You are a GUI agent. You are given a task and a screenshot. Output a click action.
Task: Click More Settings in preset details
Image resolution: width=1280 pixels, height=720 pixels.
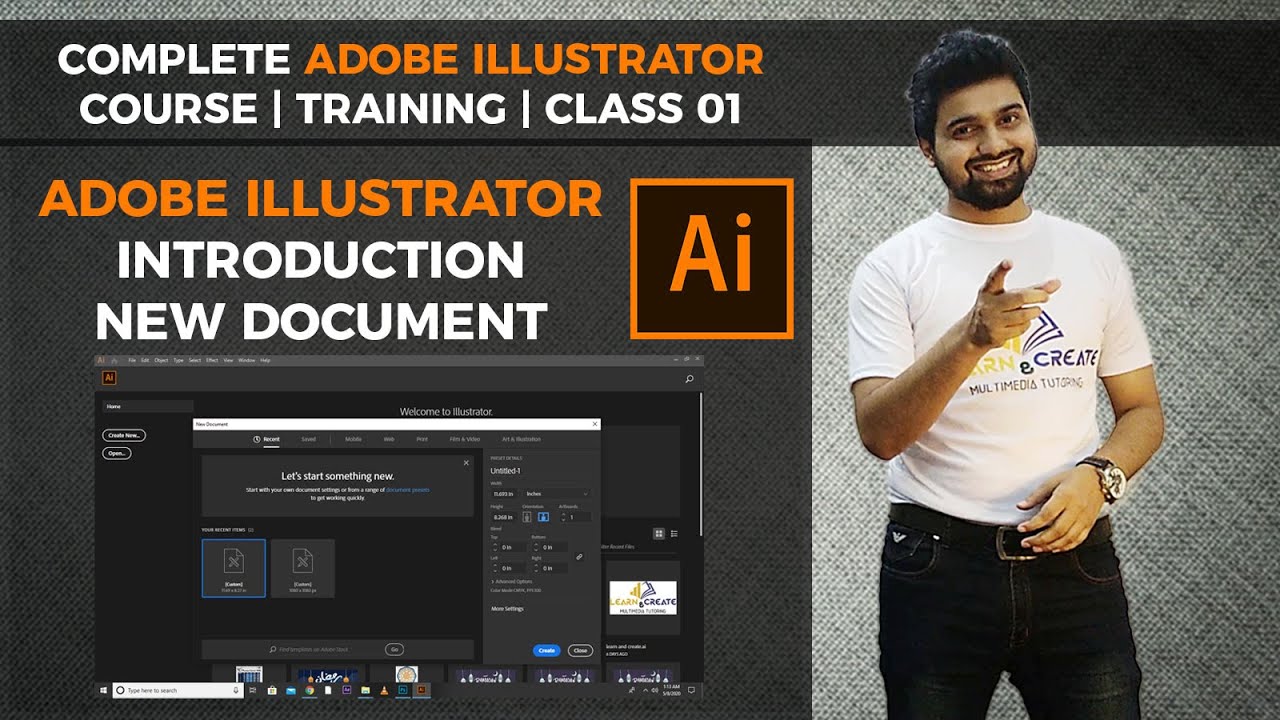pos(507,609)
